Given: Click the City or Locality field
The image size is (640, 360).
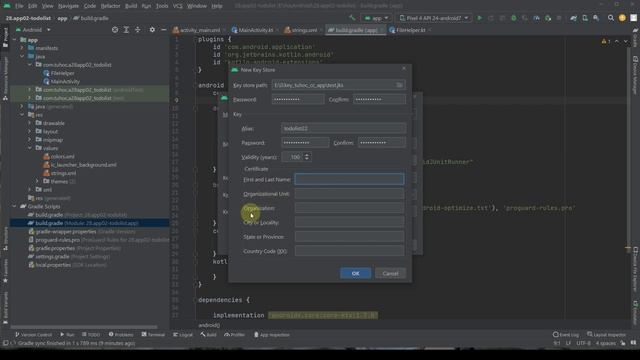Looking at the screenshot, I should tap(349, 222).
